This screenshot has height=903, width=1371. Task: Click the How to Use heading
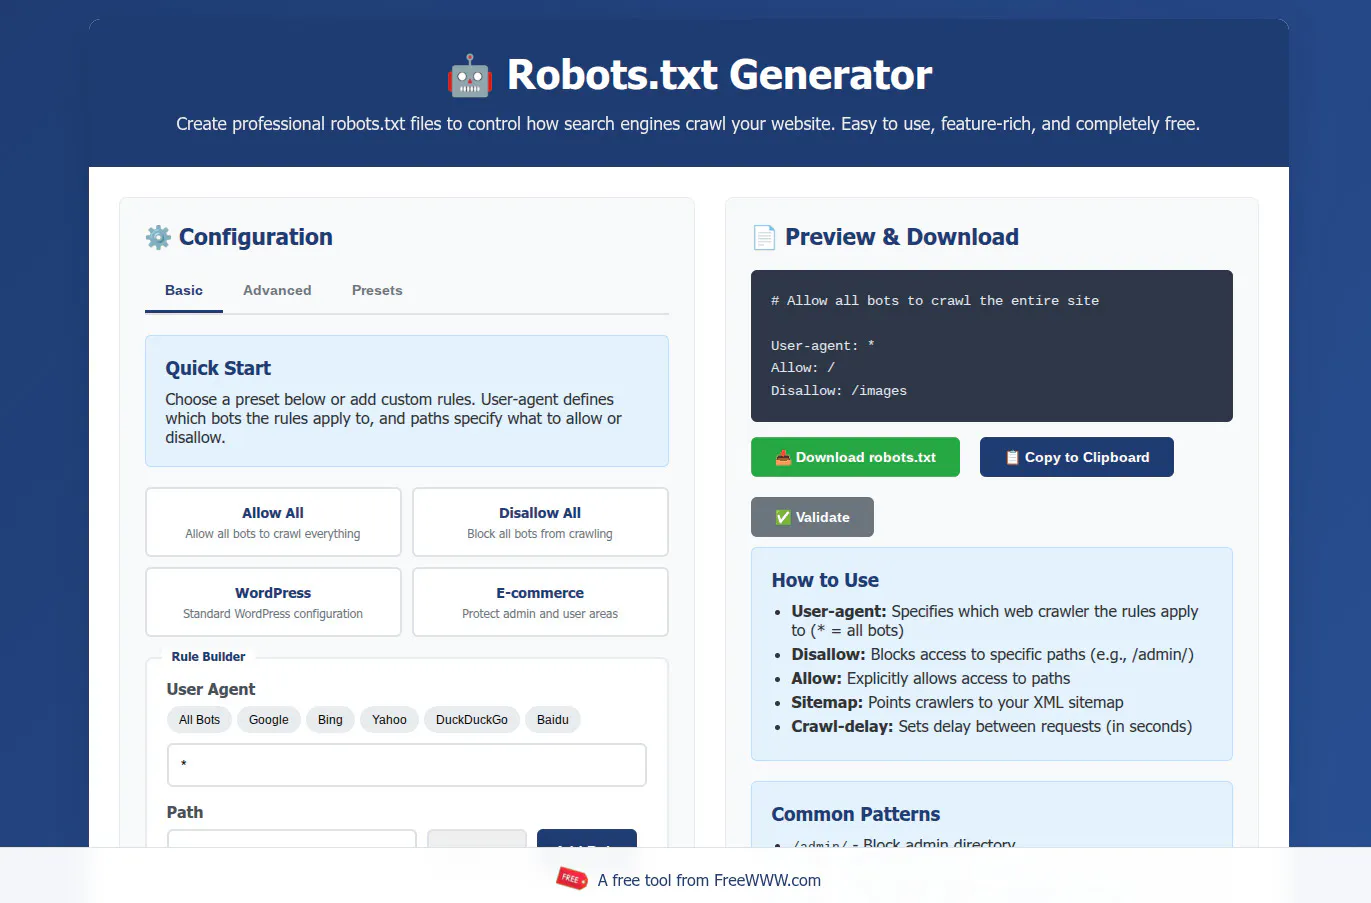click(825, 580)
